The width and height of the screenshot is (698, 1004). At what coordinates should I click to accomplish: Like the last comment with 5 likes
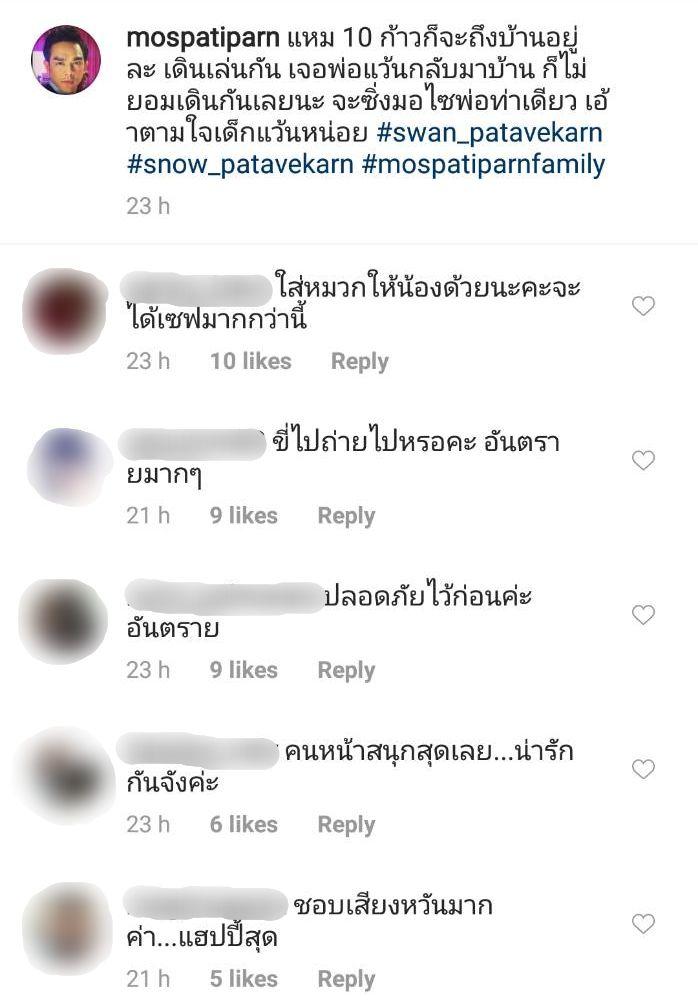[x=643, y=924]
